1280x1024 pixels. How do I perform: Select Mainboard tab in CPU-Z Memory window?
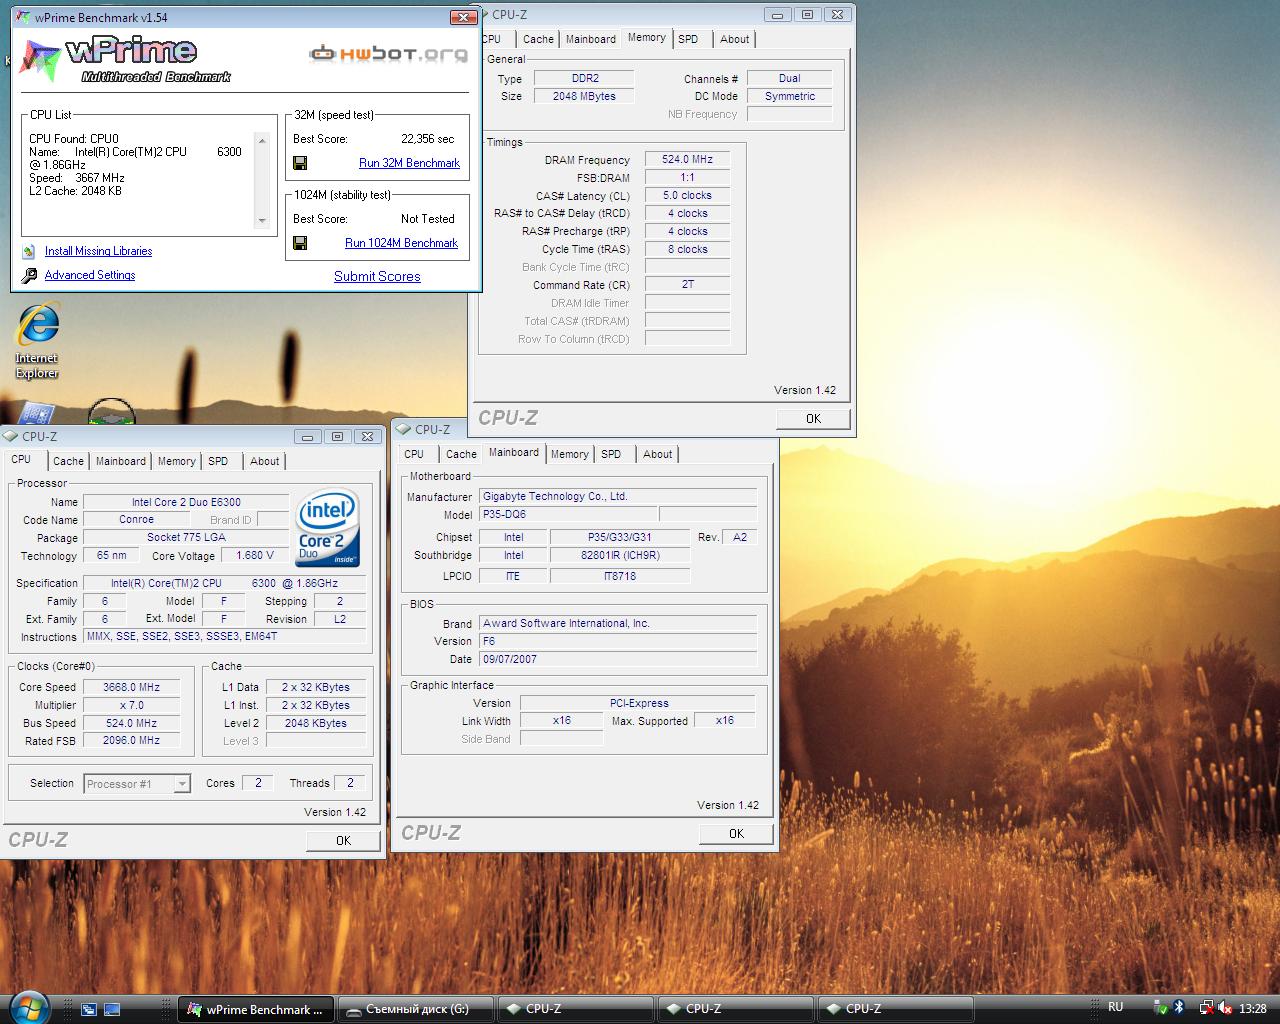pyautogui.click(x=591, y=39)
